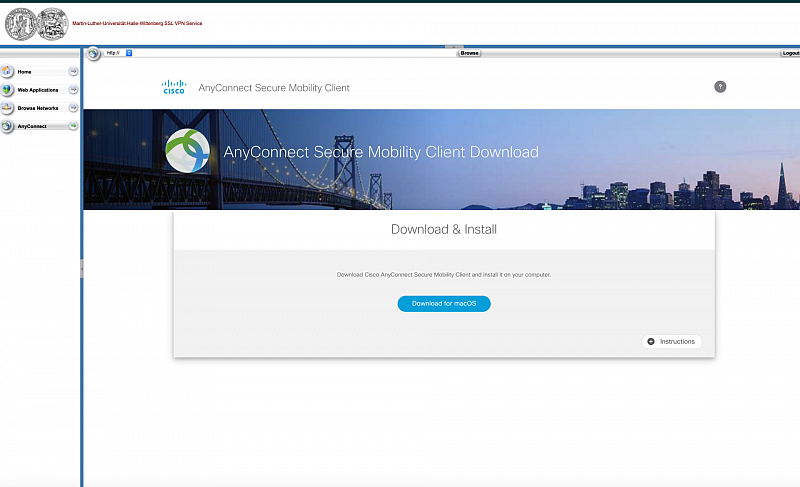Click the globe icon left of http dropdown

[x=93, y=53]
